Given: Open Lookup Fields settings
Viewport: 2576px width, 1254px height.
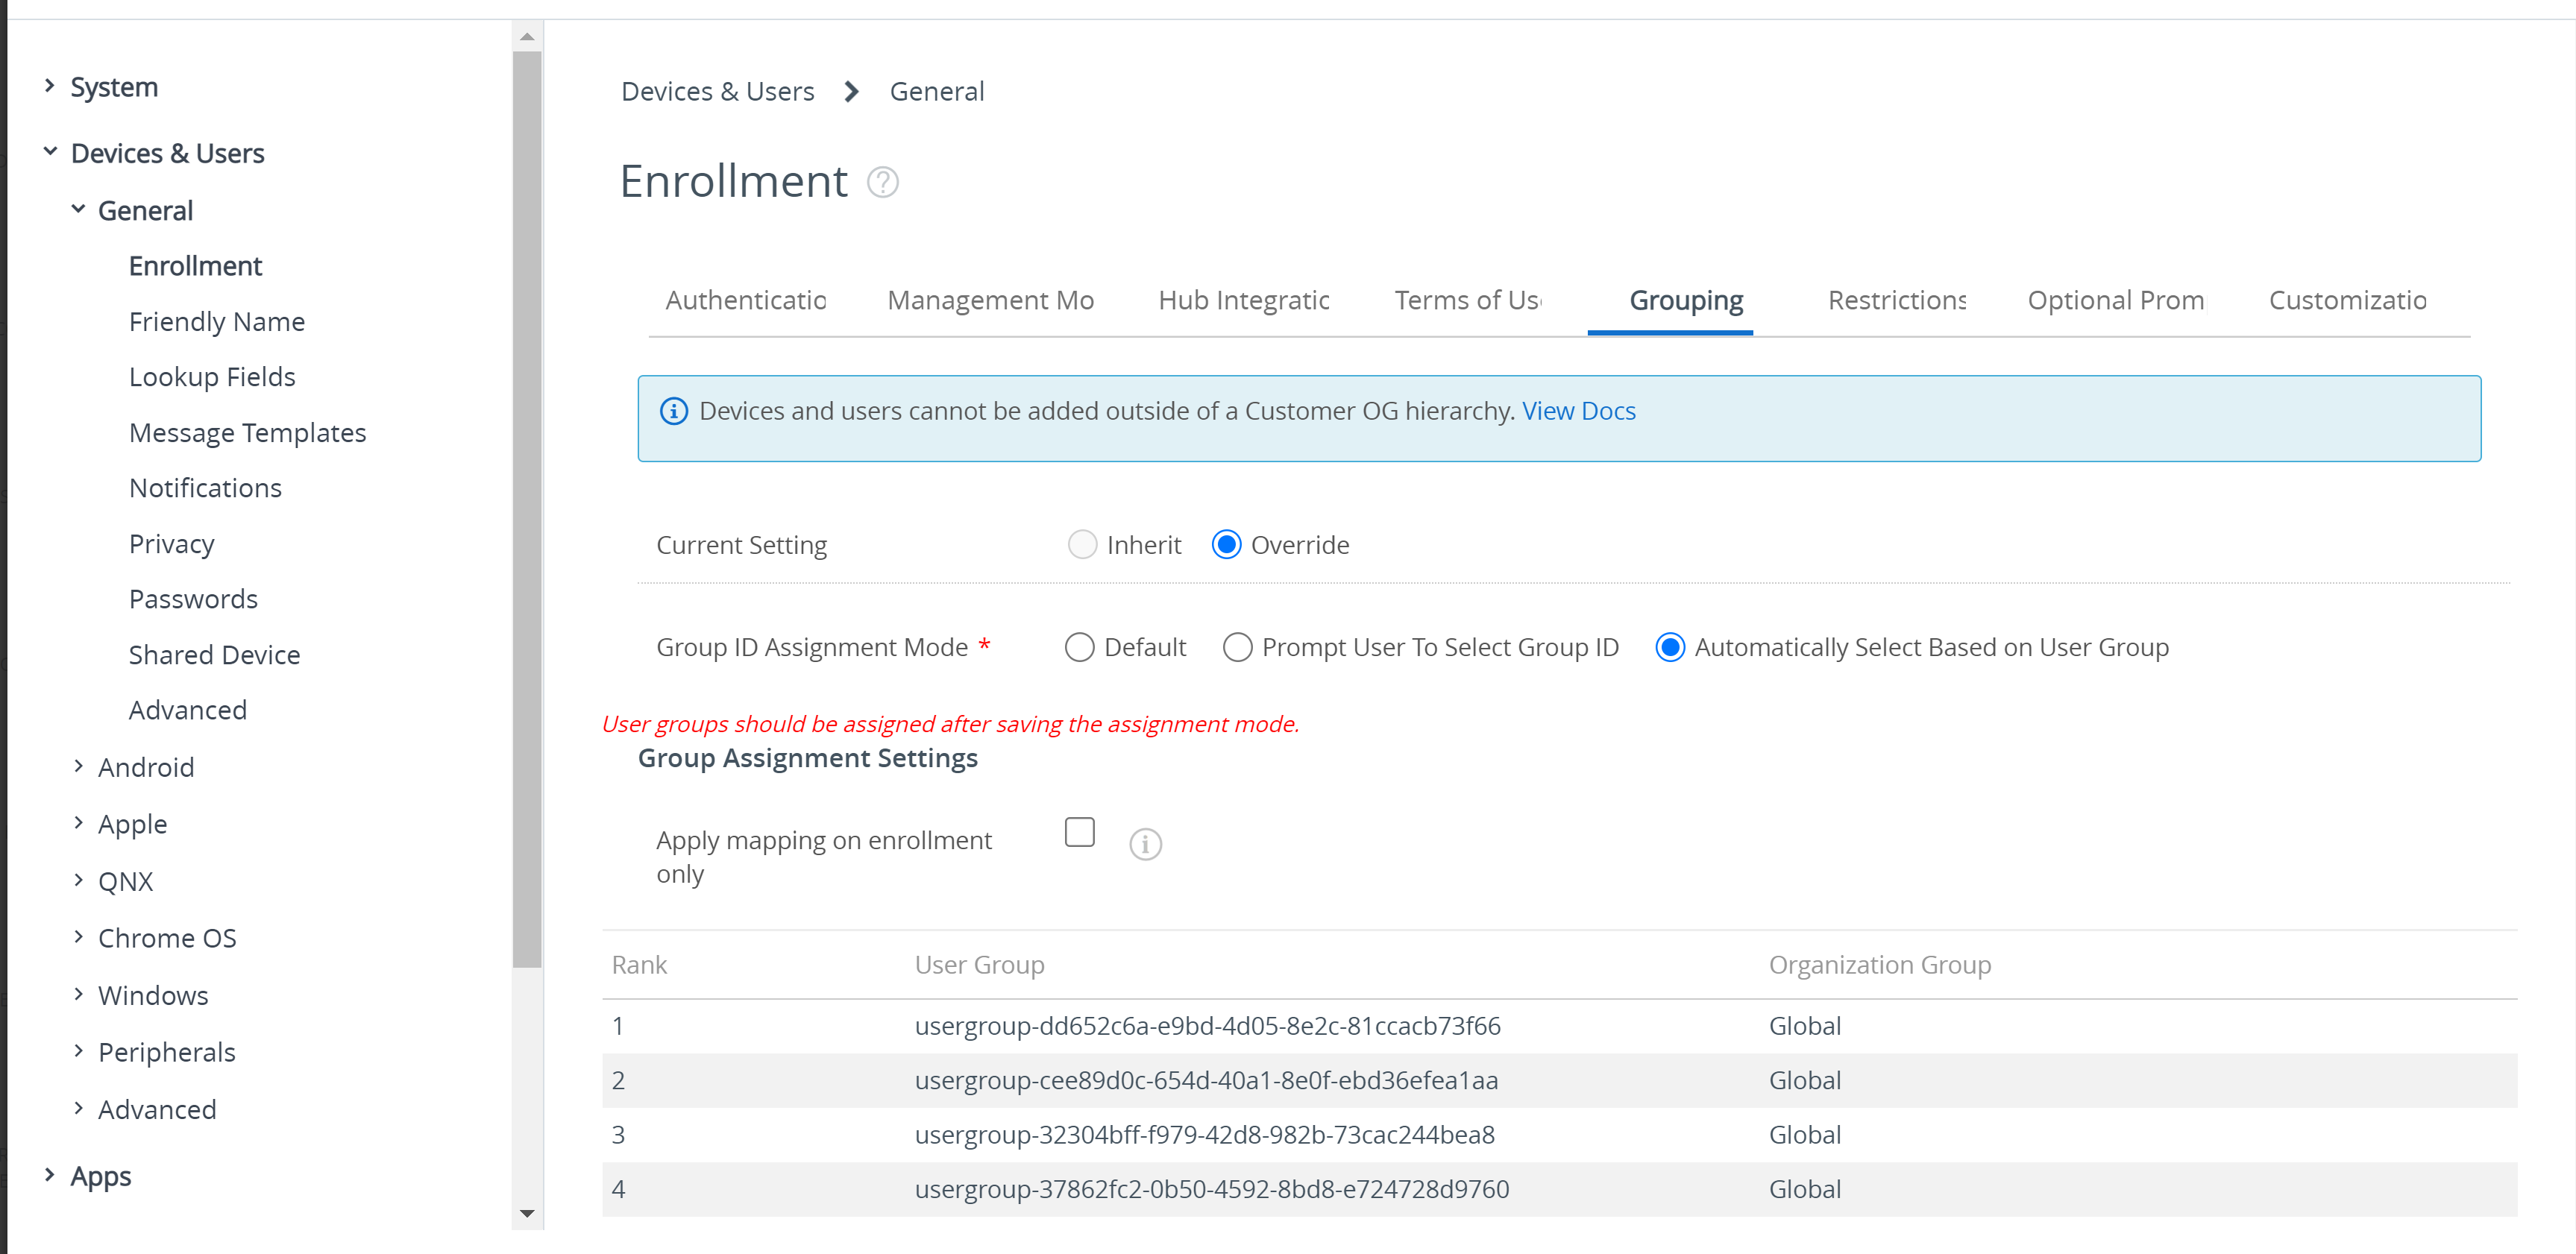Looking at the screenshot, I should click(x=212, y=377).
